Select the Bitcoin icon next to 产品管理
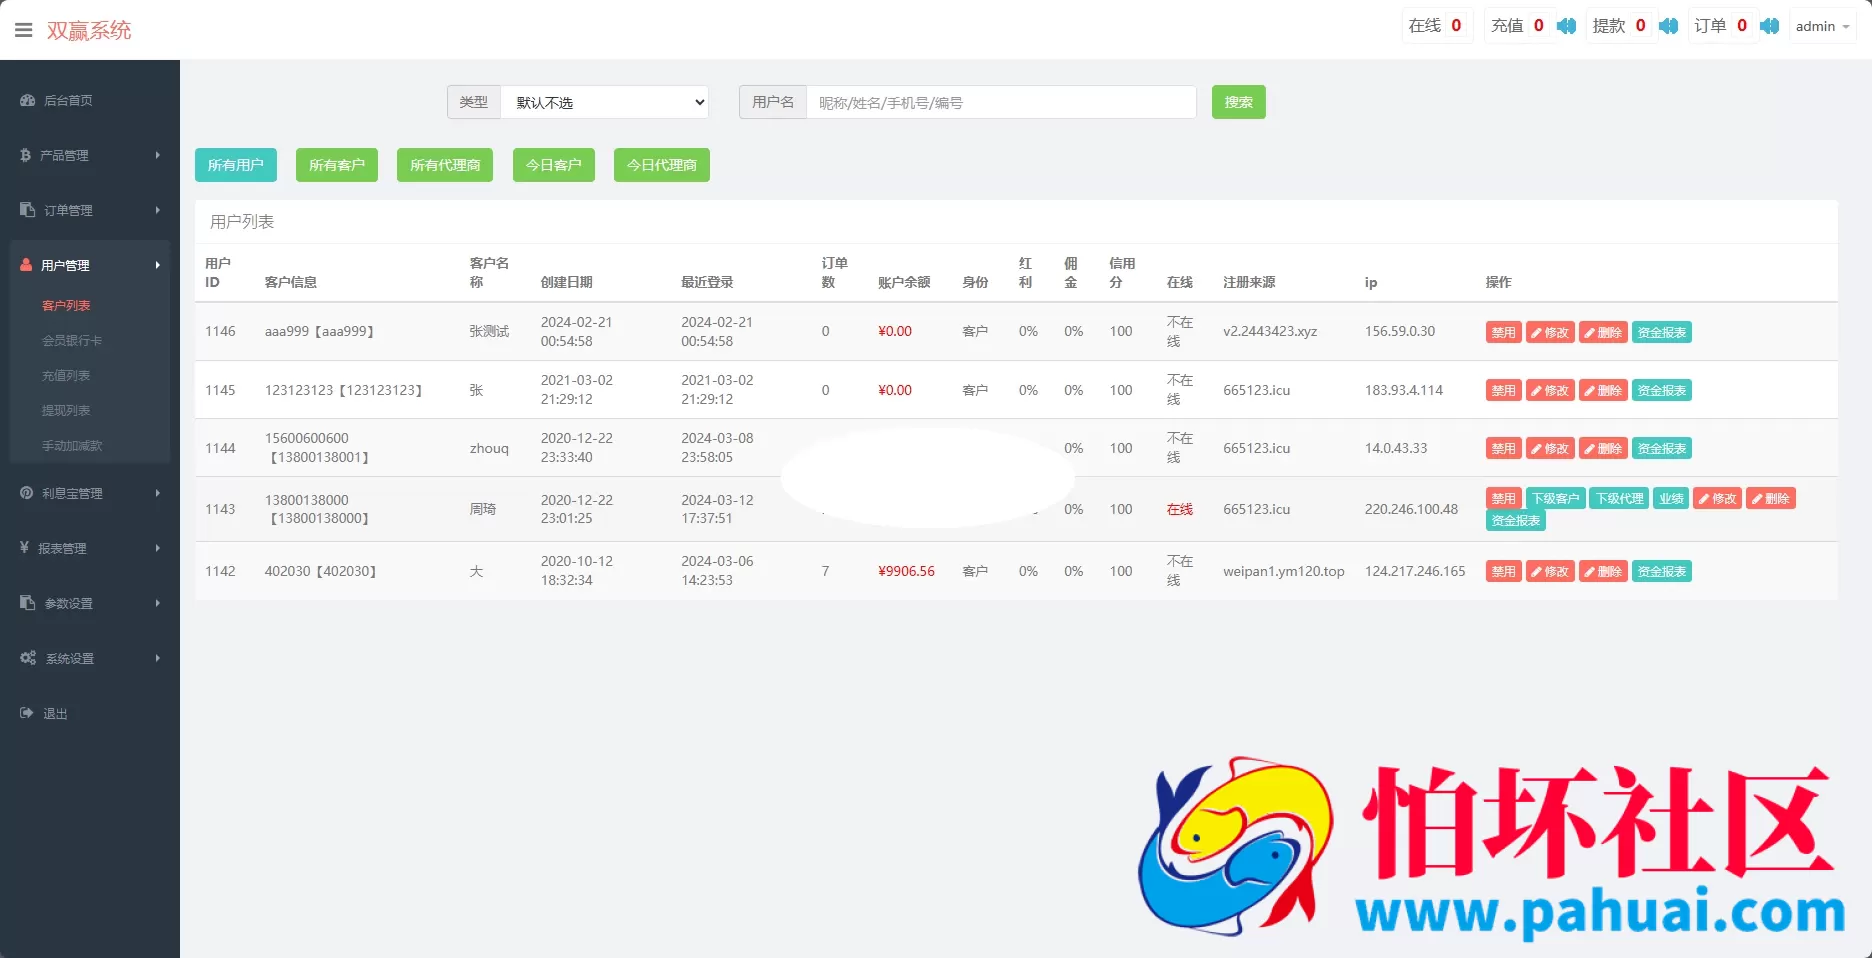 click(x=25, y=155)
